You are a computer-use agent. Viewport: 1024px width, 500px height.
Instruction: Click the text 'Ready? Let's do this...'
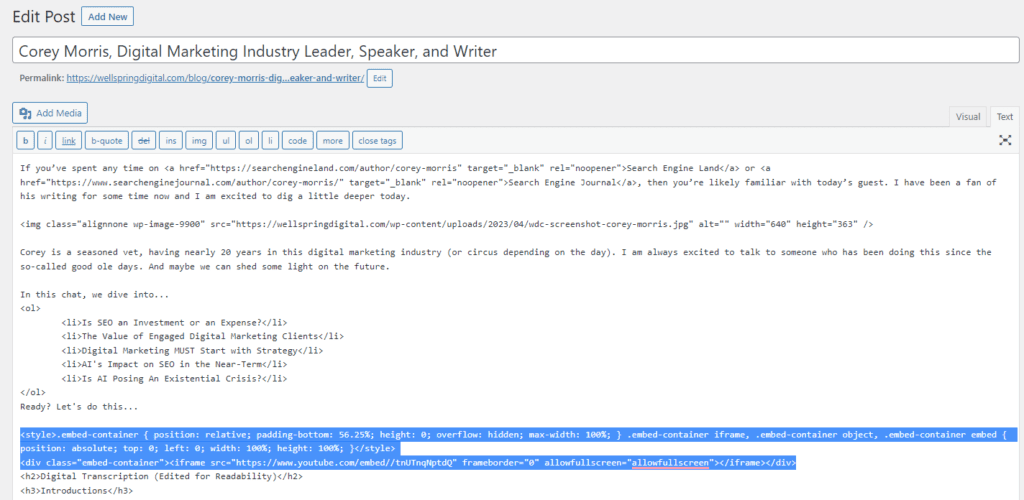[x=79, y=407]
